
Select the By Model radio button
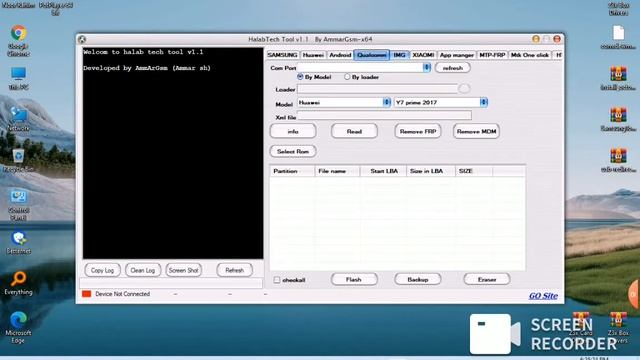coord(300,77)
